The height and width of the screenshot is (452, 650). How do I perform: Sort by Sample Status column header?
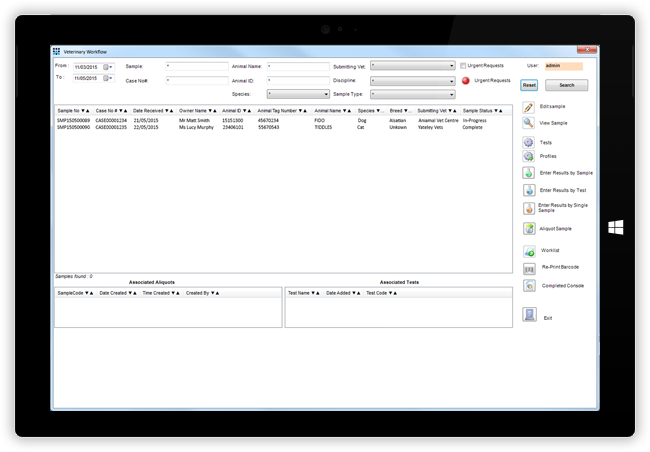pyautogui.click(x=483, y=111)
